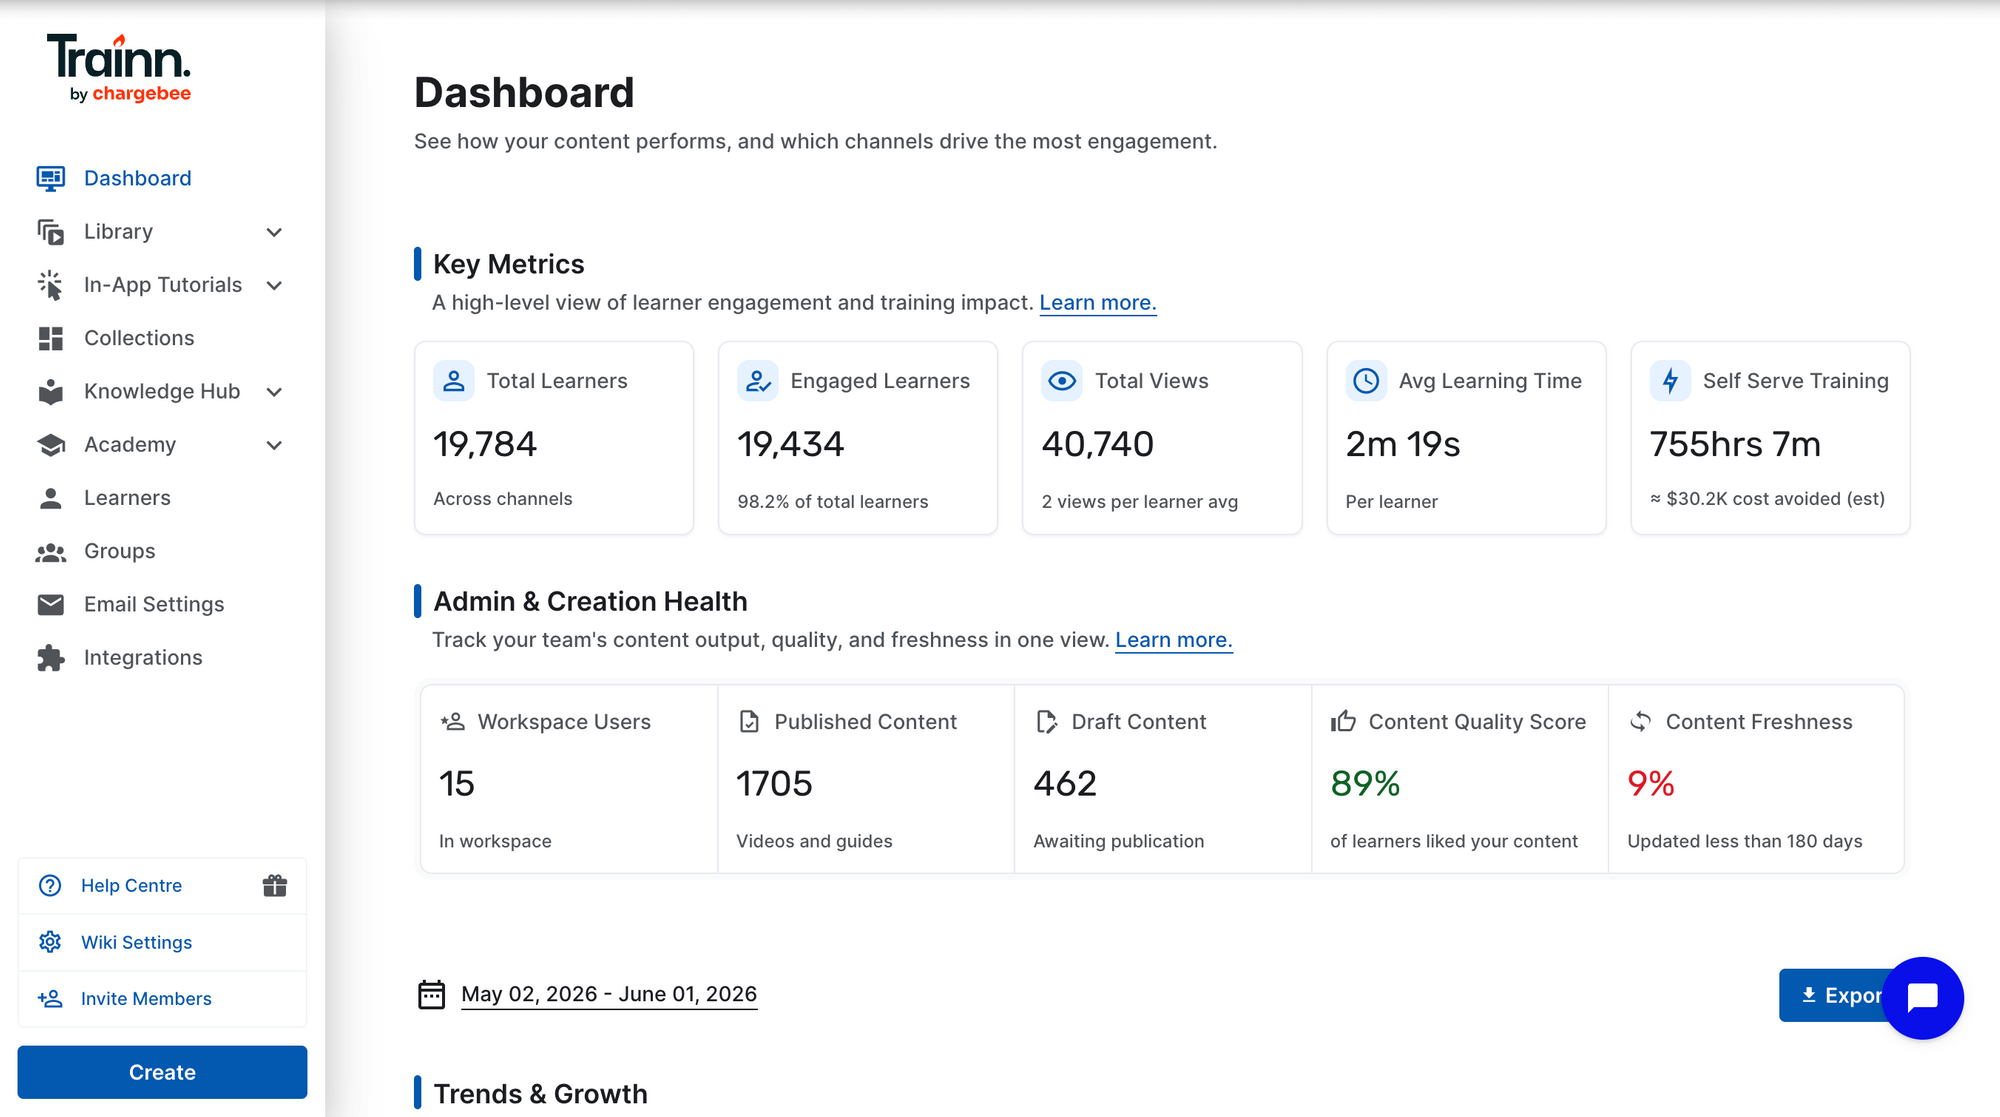This screenshot has height=1117, width=2000.
Task: Expand the In-App Tutorials chevron
Action: 275,285
